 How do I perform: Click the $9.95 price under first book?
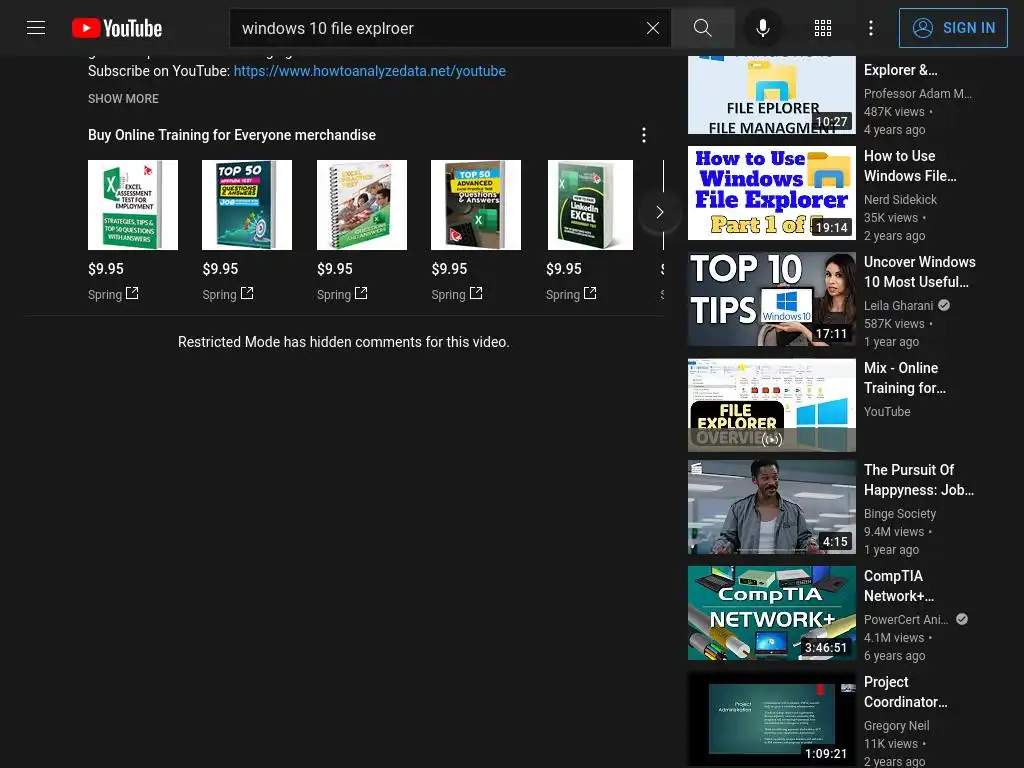click(x=106, y=268)
